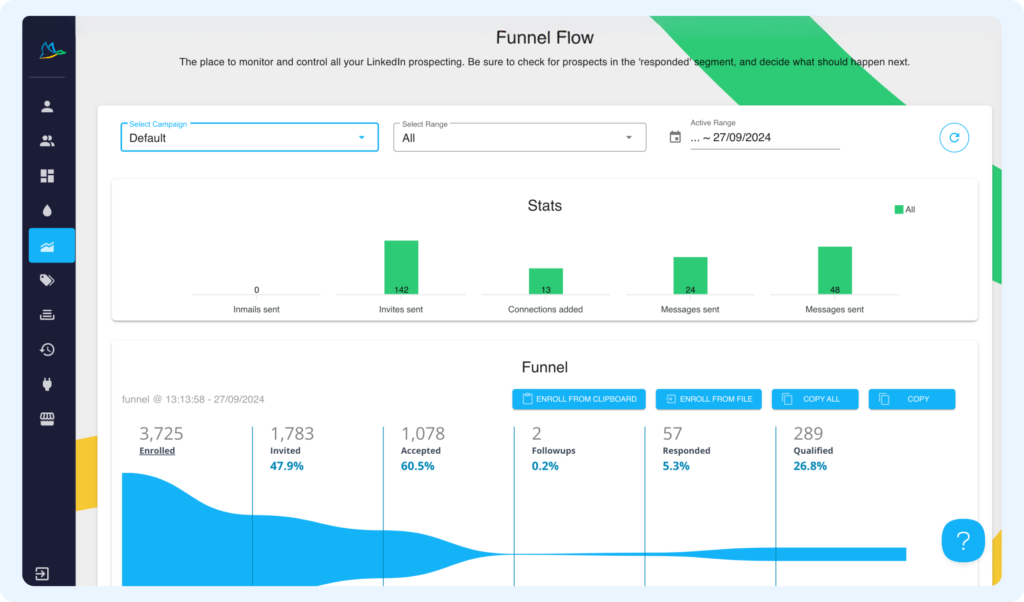Click the Enroll From Clipboard button
Image resolution: width=1024 pixels, height=602 pixels.
click(579, 399)
